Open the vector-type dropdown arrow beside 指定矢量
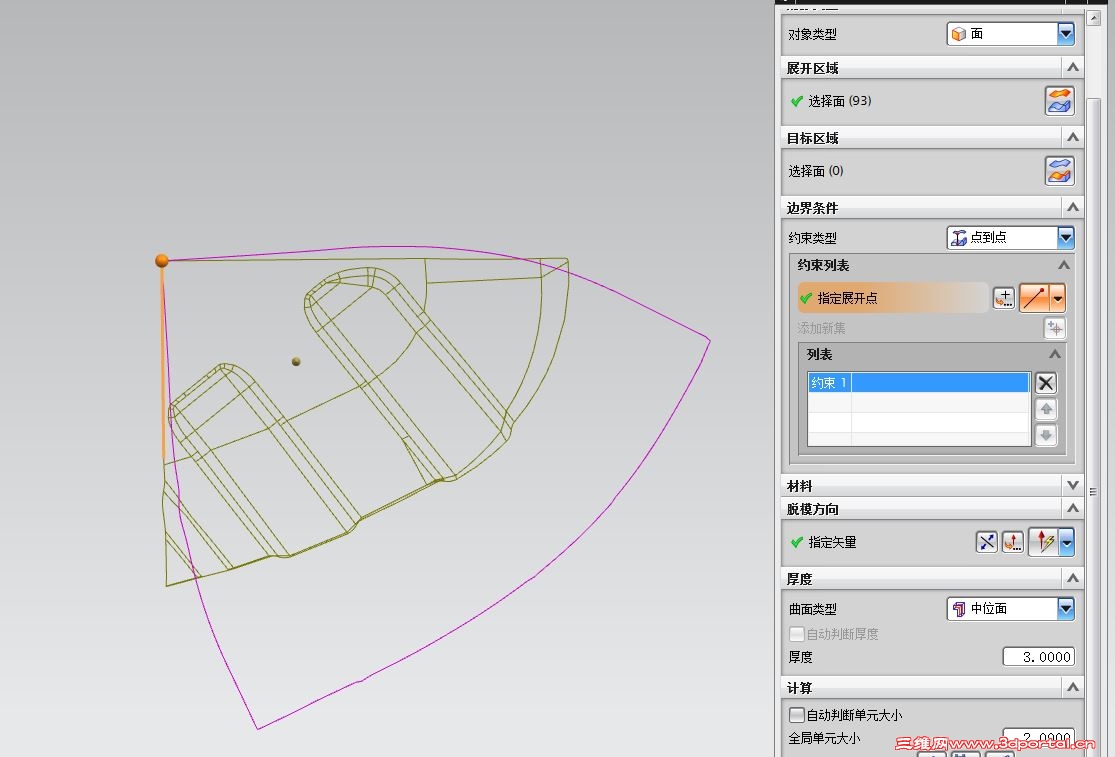The width and height of the screenshot is (1115, 757). point(1067,542)
